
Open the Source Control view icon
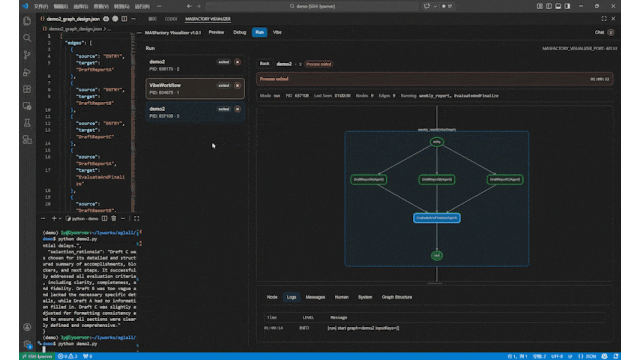pyautogui.click(x=27, y=55)
